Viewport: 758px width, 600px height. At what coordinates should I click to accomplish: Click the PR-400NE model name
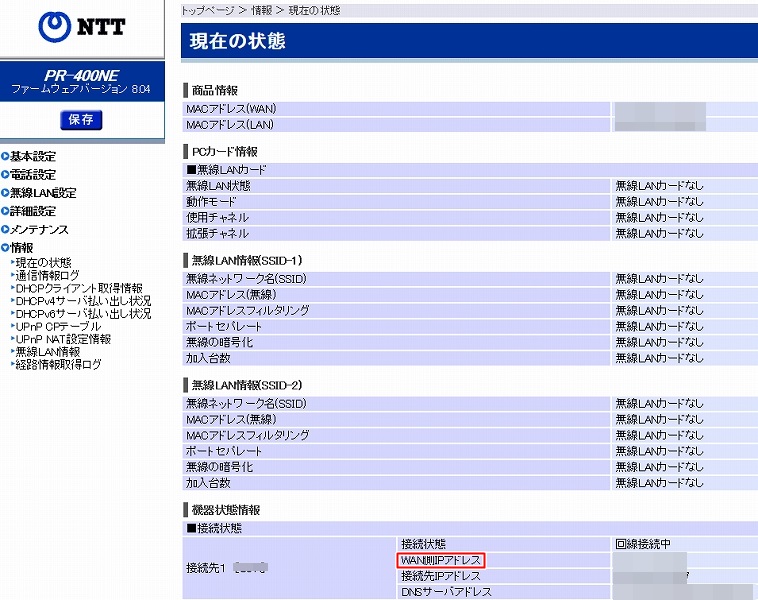pos(82,75)
